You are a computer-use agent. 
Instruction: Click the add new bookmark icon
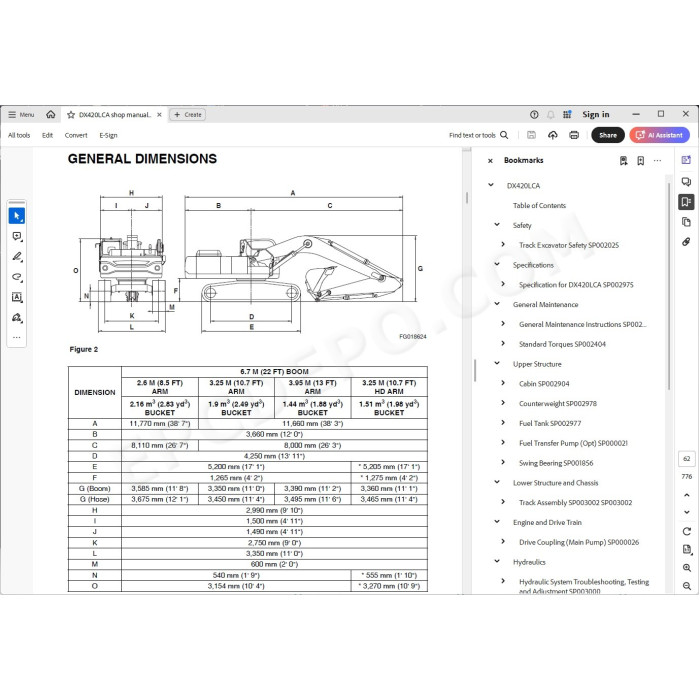[x=641, y=161]
